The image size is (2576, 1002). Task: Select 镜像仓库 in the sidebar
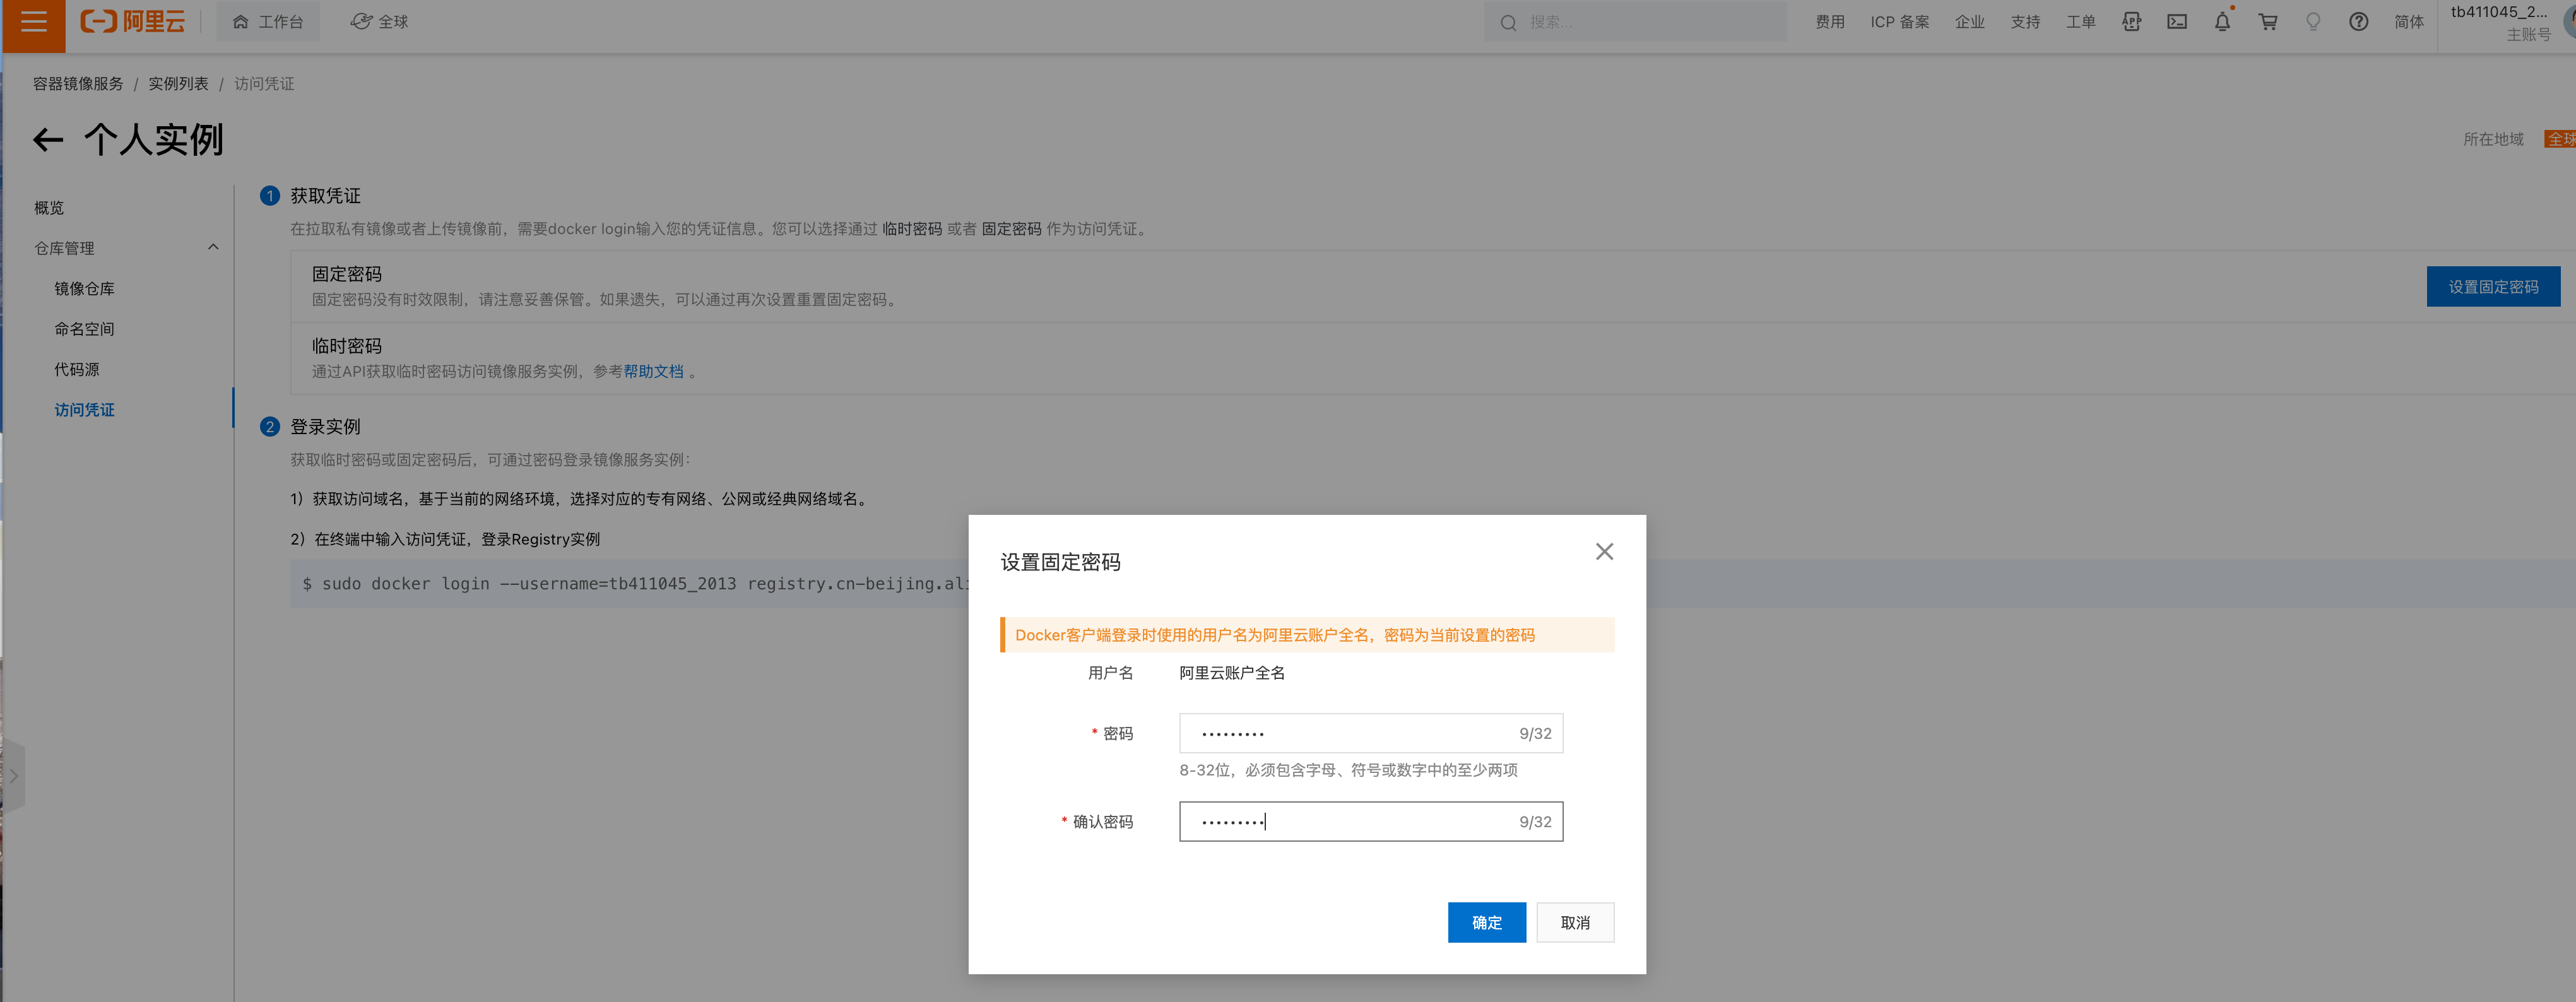tap(84, 289)
